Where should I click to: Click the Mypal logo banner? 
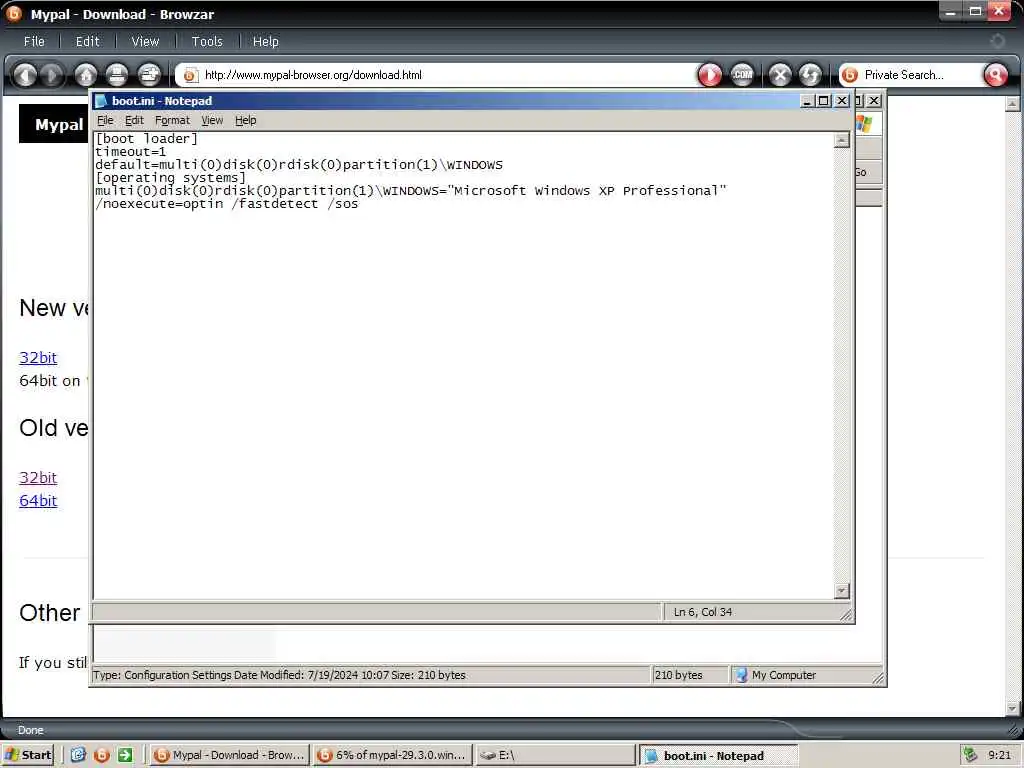[54, 124]
